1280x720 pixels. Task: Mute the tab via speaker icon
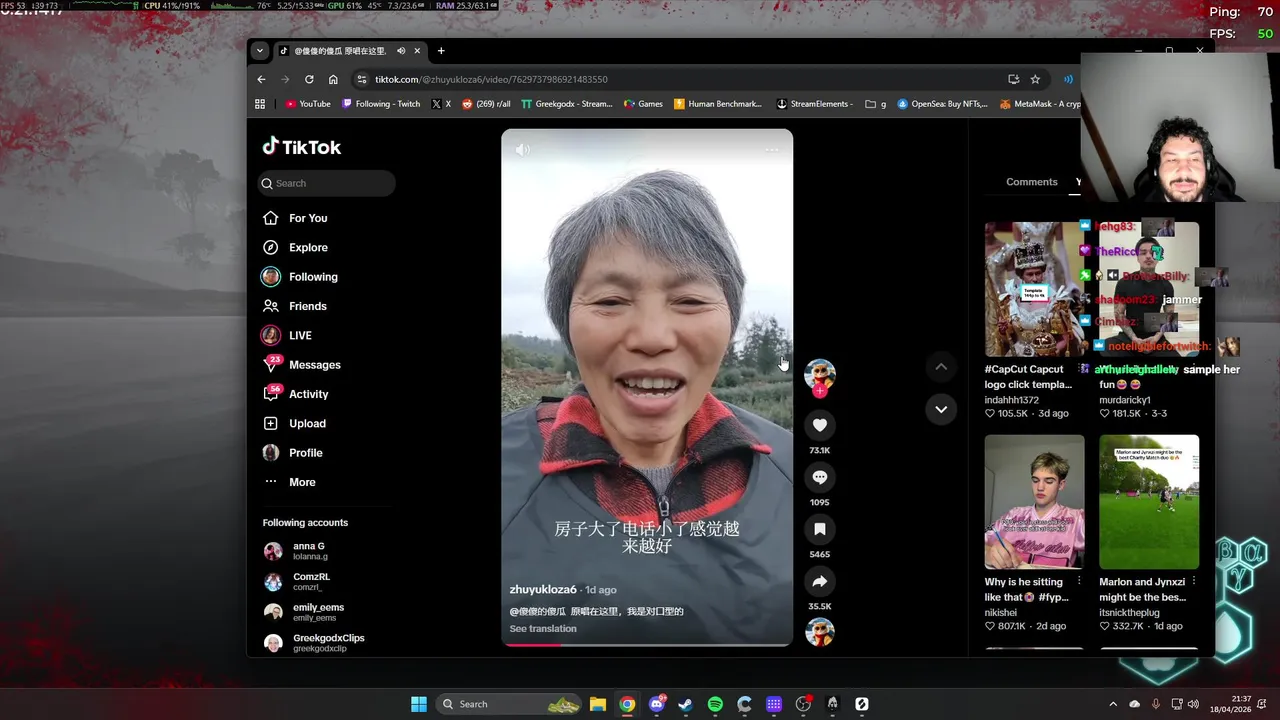click(401, 51)
